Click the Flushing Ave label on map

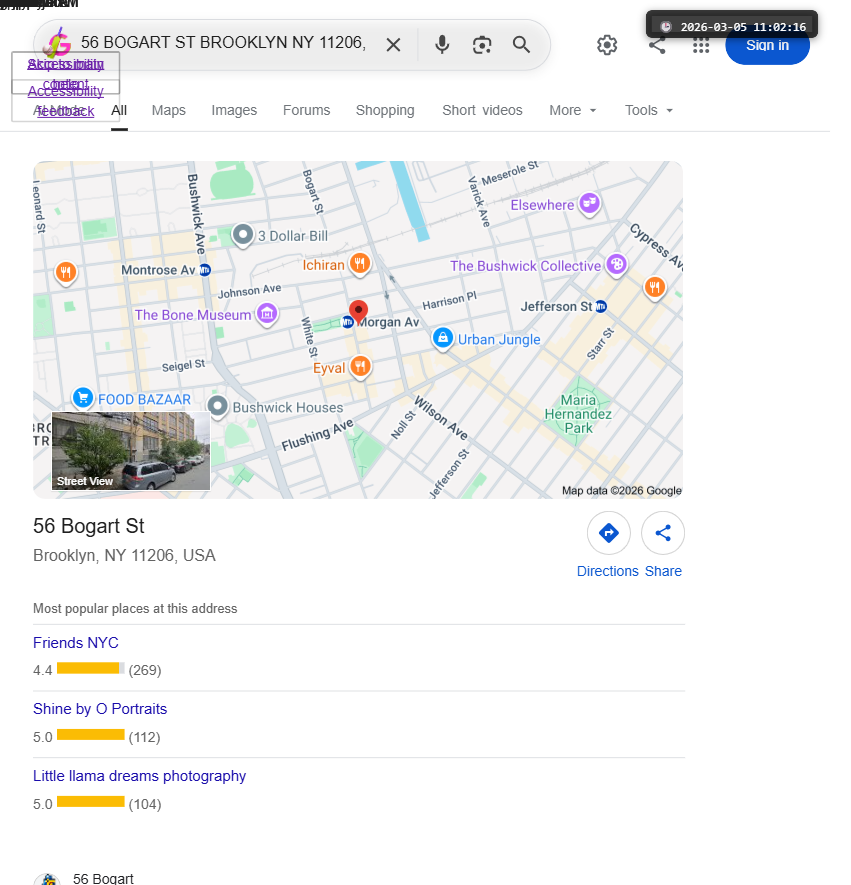pyautogui.click(x=317, y=435)
